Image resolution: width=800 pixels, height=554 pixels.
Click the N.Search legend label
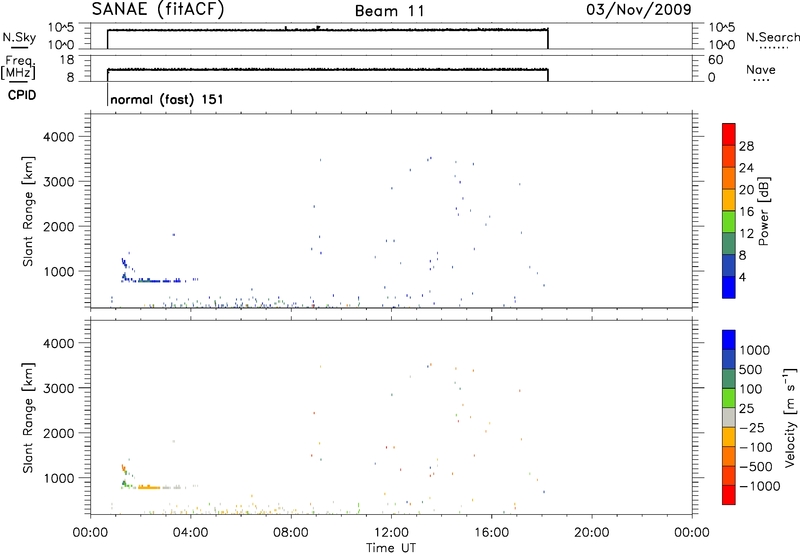point(772,37)
